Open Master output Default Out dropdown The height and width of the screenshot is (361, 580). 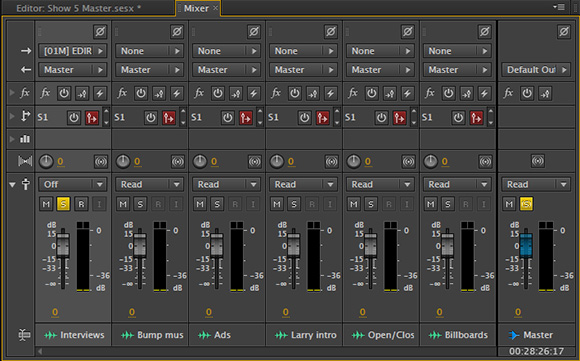pyautogui.click(x=536, y=70)
